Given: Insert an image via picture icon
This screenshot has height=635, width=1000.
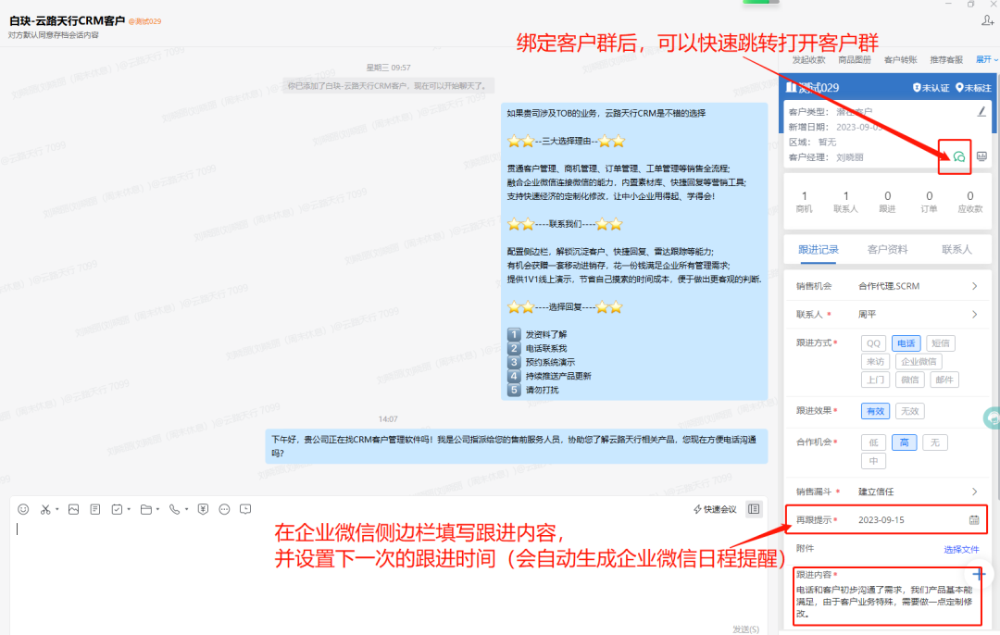Looking at the screenshot, I should pos(73,509).
